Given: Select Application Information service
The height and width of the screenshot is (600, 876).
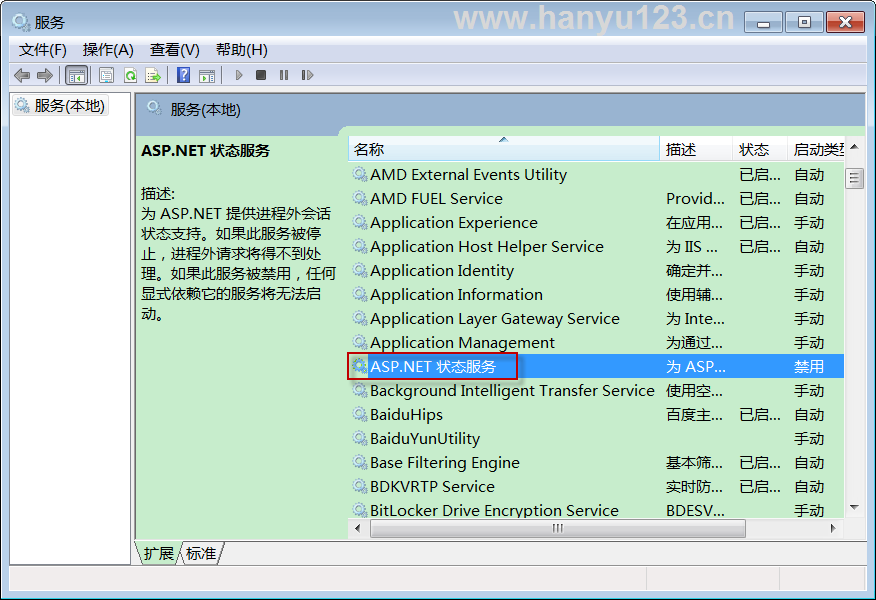Looking at the screenshot, I should (596, 295).
